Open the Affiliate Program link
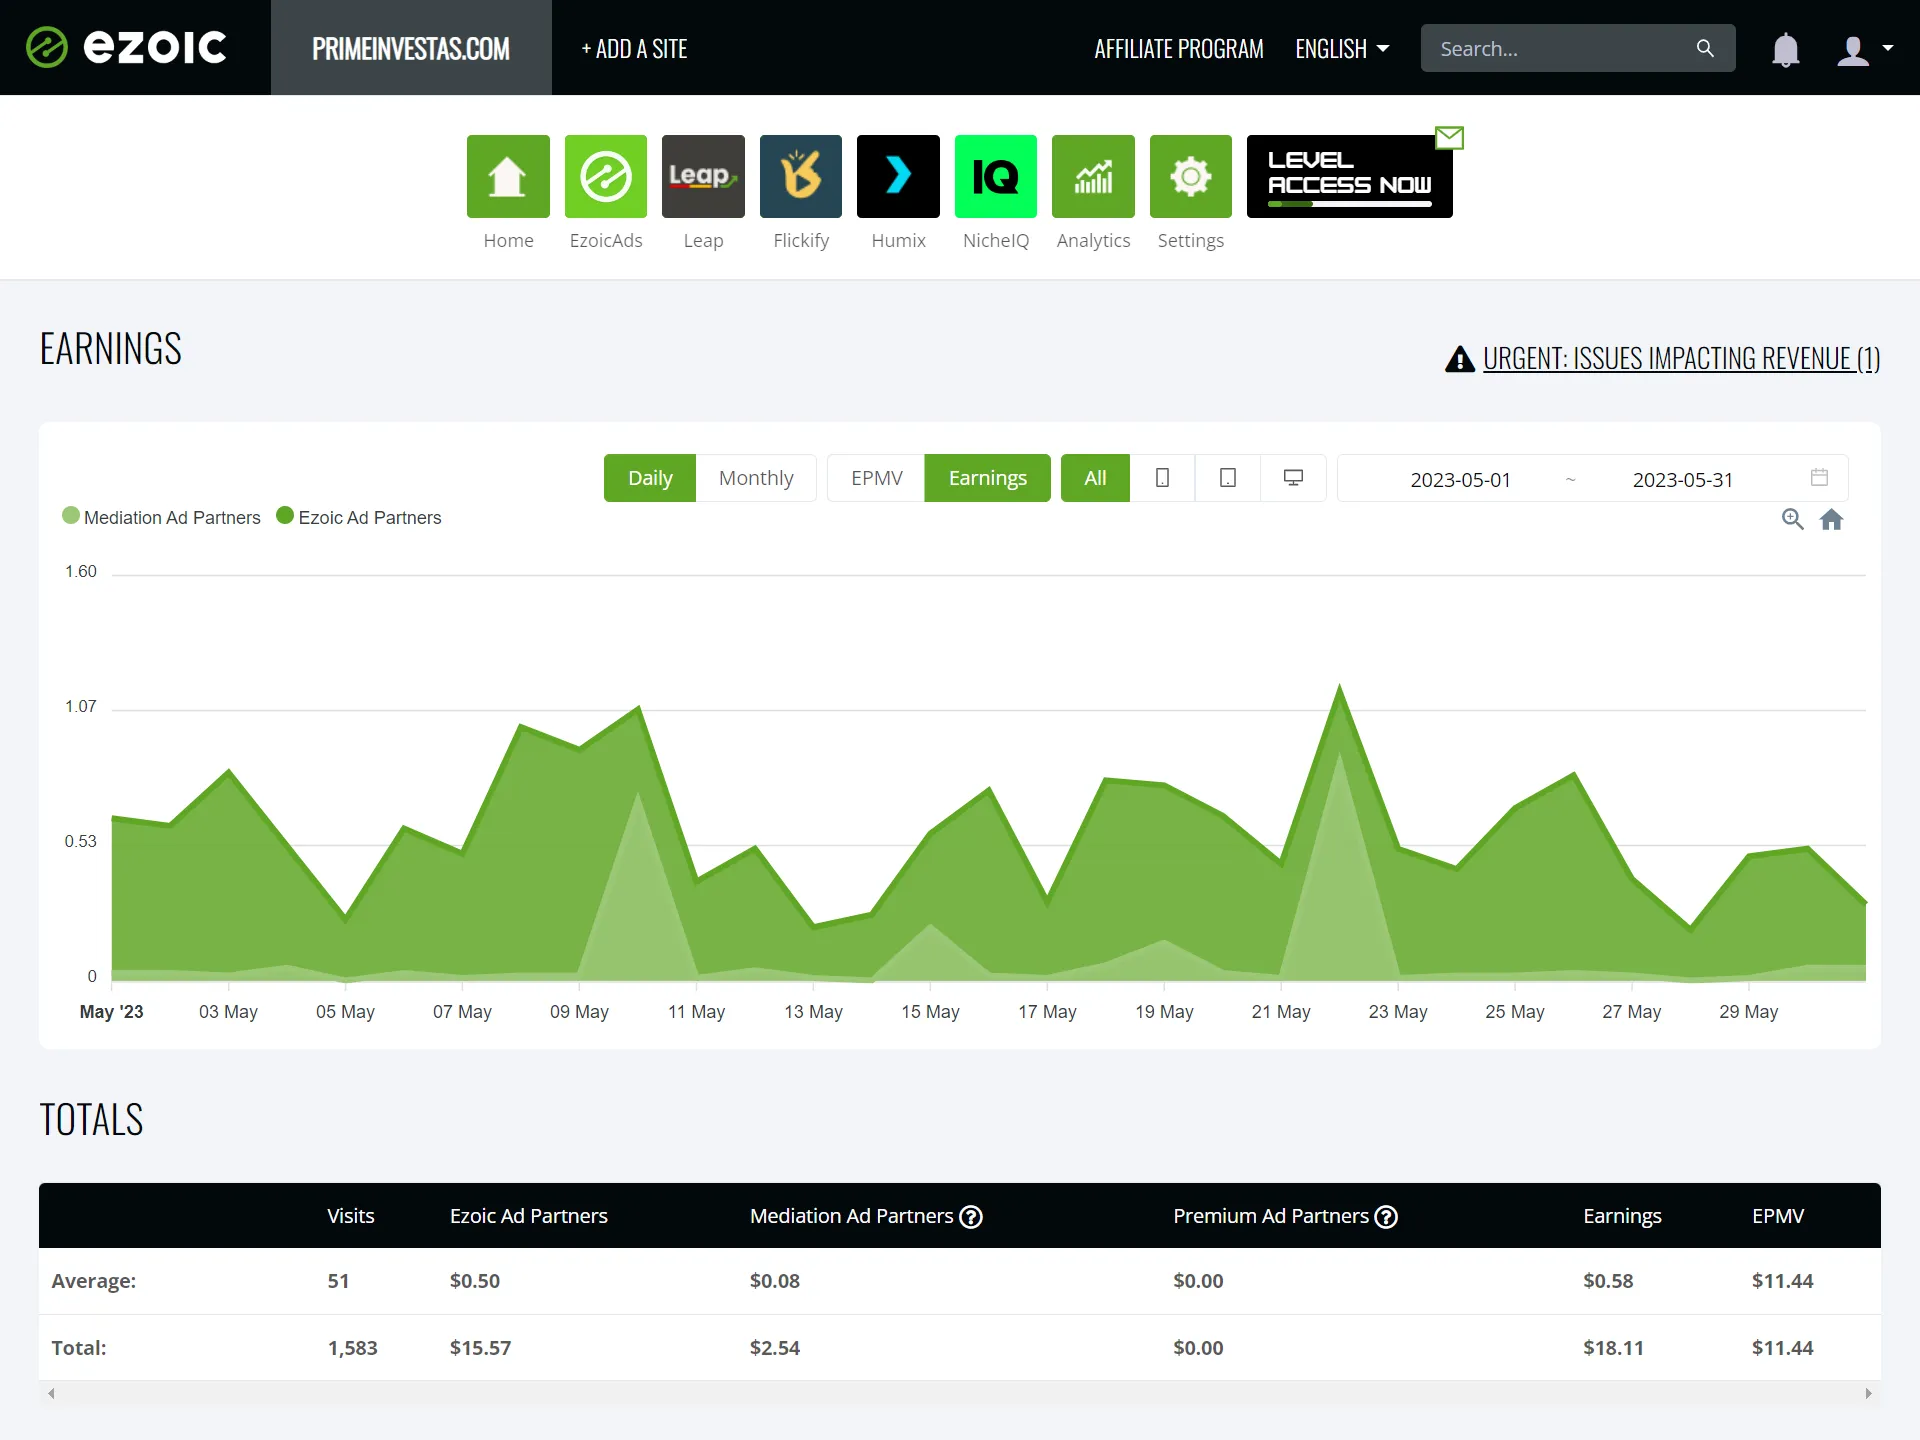This screenshot has height=1440, width=1920. click(1179, 48)
